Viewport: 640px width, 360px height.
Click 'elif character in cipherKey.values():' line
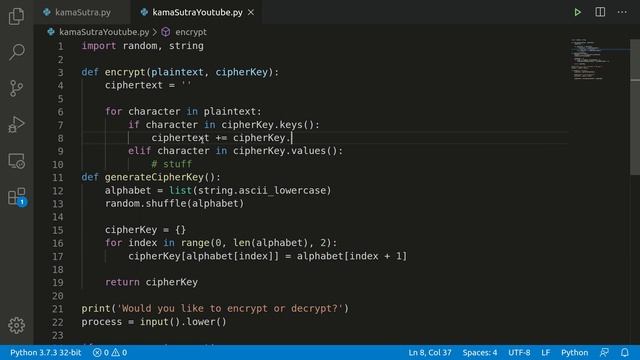tap(236, 151)
